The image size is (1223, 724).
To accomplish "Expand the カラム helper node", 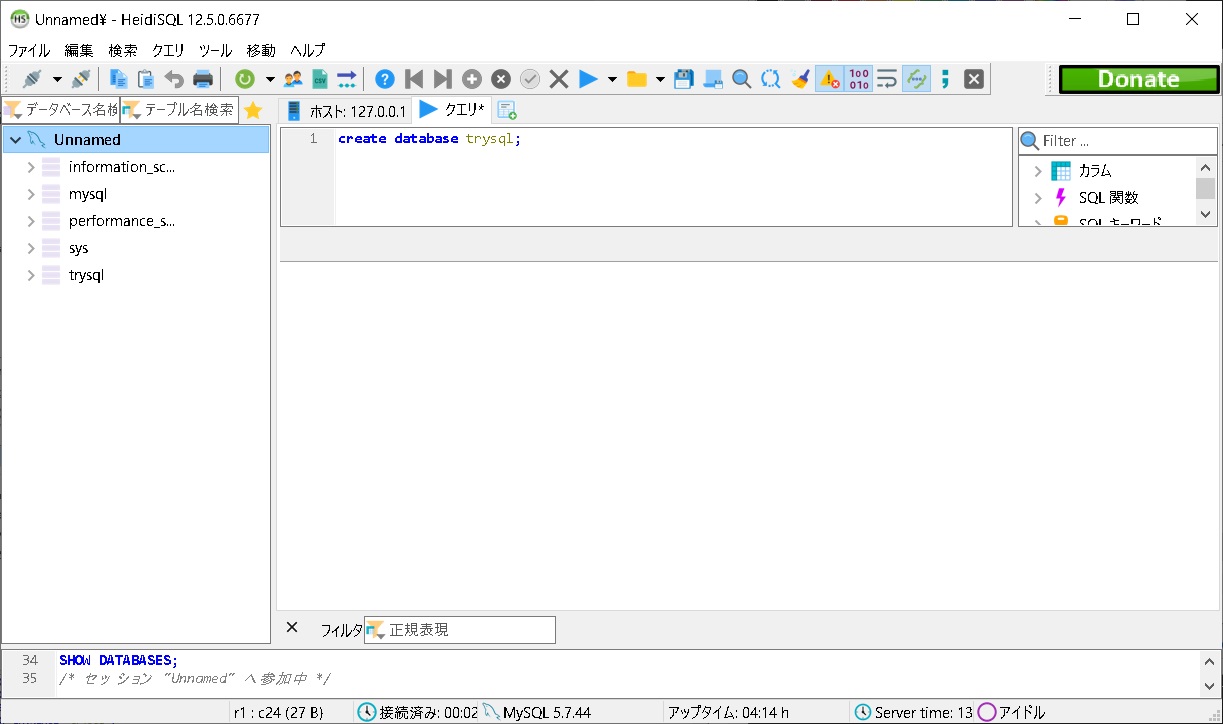I will (x=1037, y=171).
